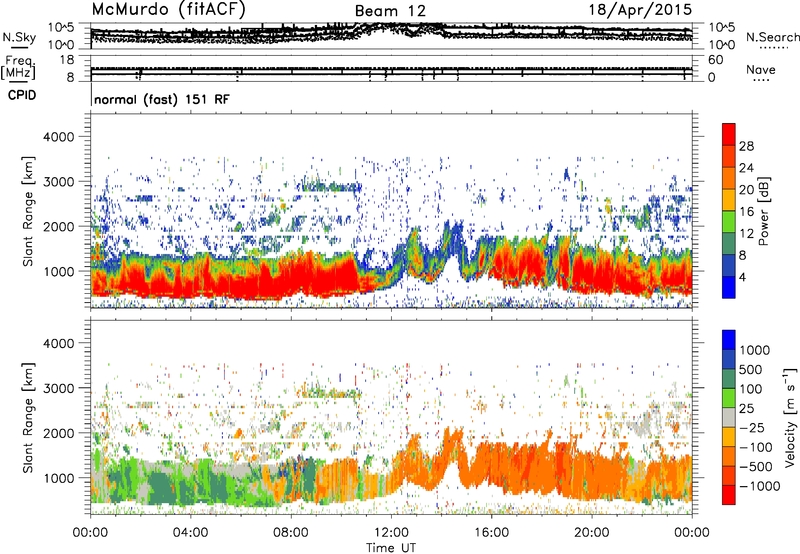The height and width of the screenshot is (554, 800).
Task: Click the 12:00 time axis label
Action: 391,533
